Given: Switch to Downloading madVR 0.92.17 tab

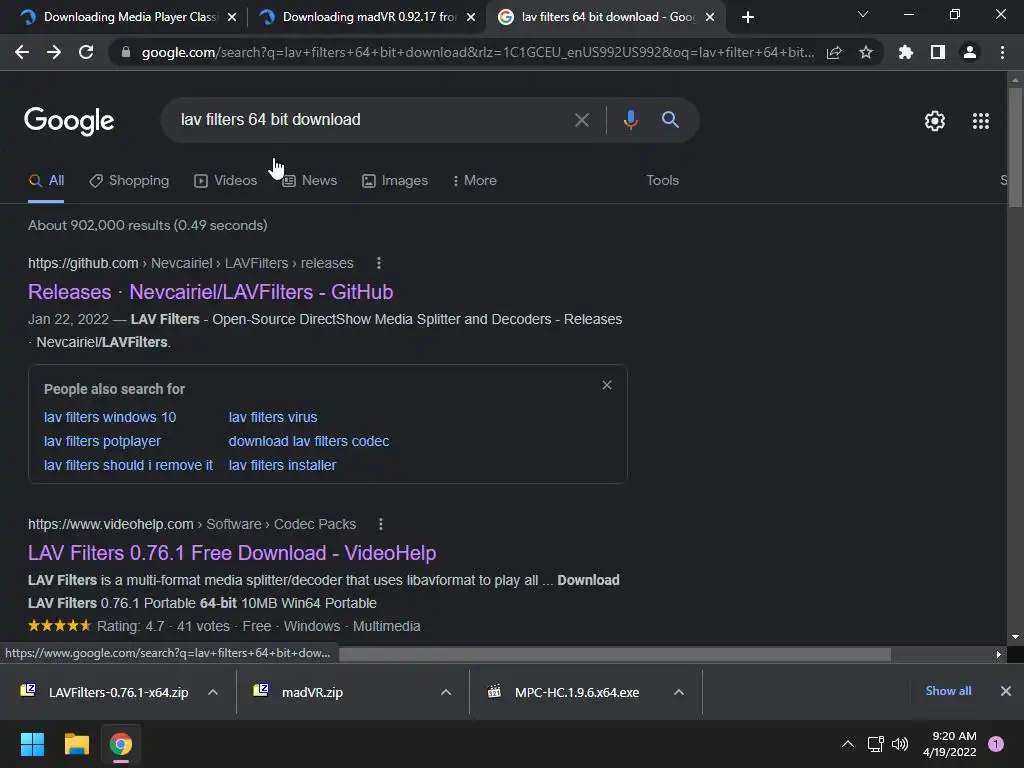Looking at the screenshot, I should [366, 17].
